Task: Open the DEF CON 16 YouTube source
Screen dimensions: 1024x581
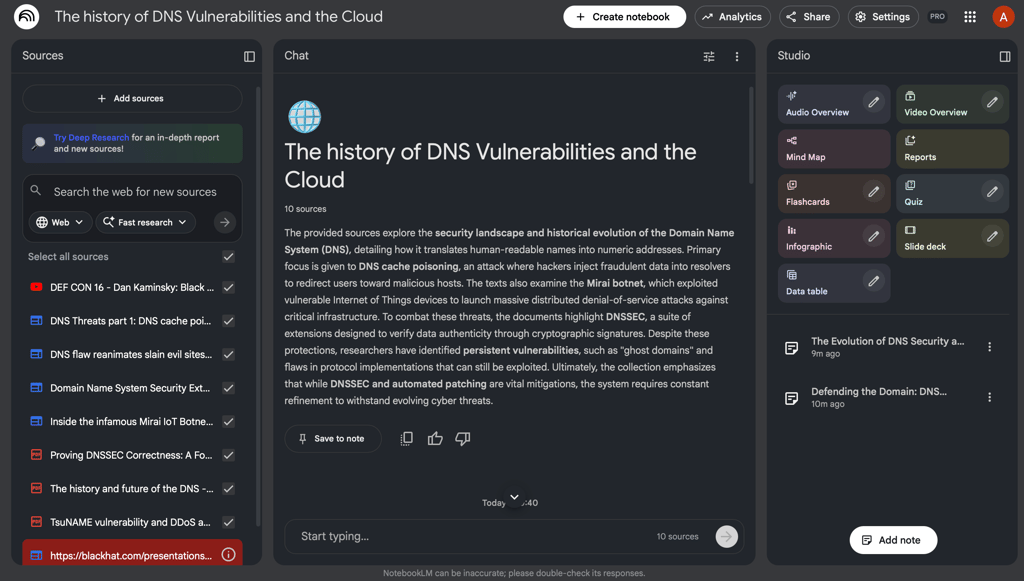Action: click(x=131, y=287)
